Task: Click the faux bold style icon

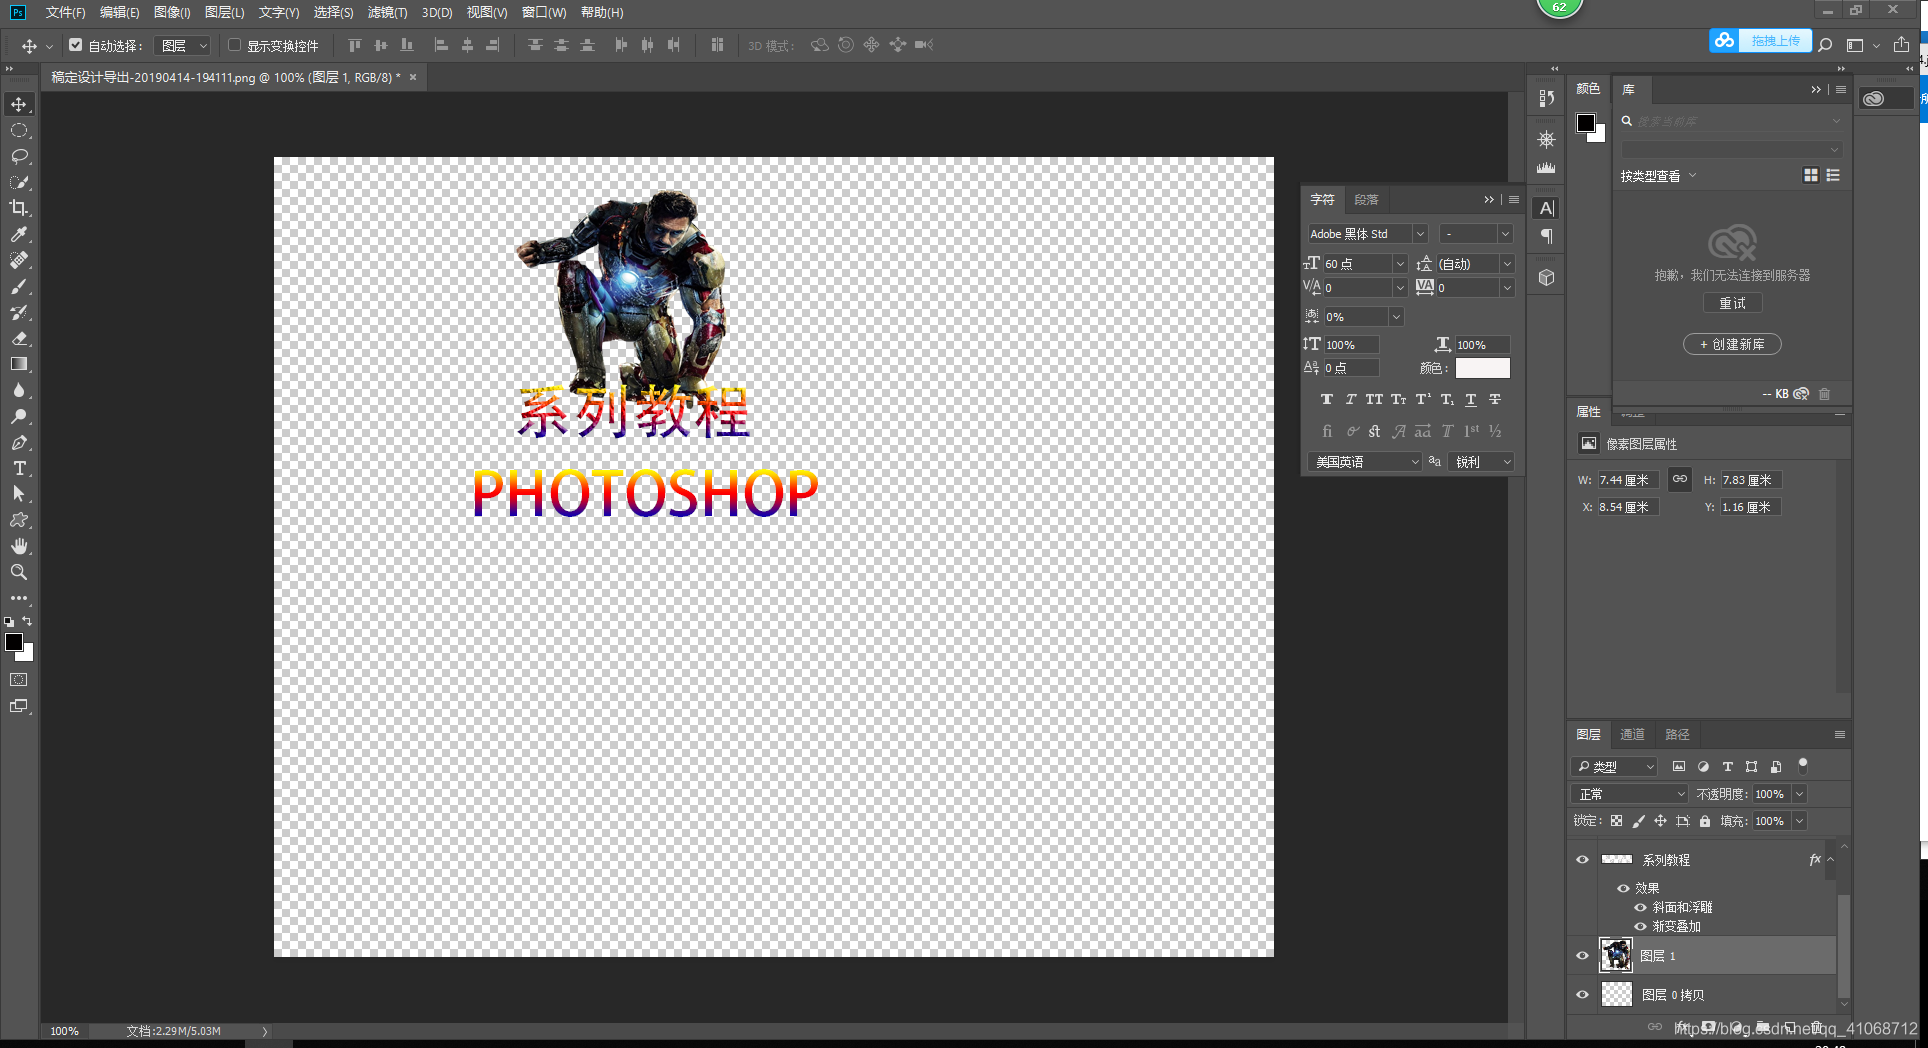Action: tap(1327, 399)
